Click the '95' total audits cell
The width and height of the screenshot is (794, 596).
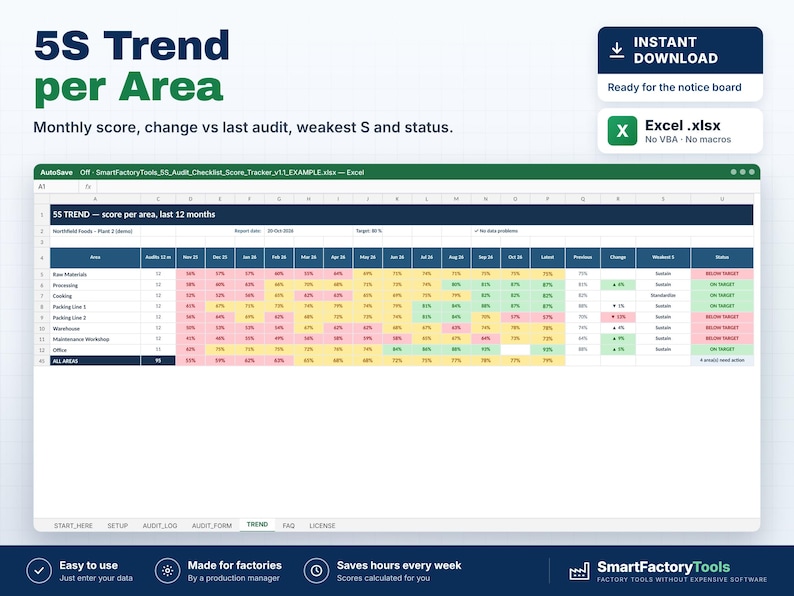click(x=158, y=361)
